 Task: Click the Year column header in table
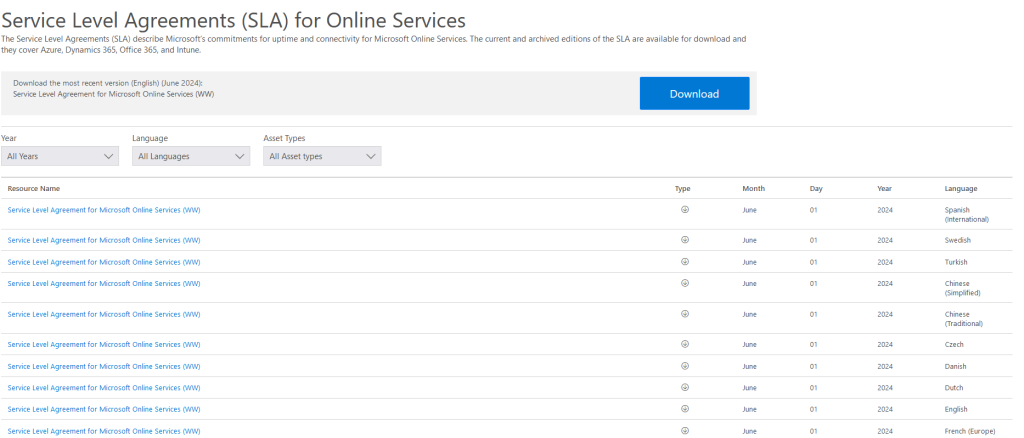884,189
